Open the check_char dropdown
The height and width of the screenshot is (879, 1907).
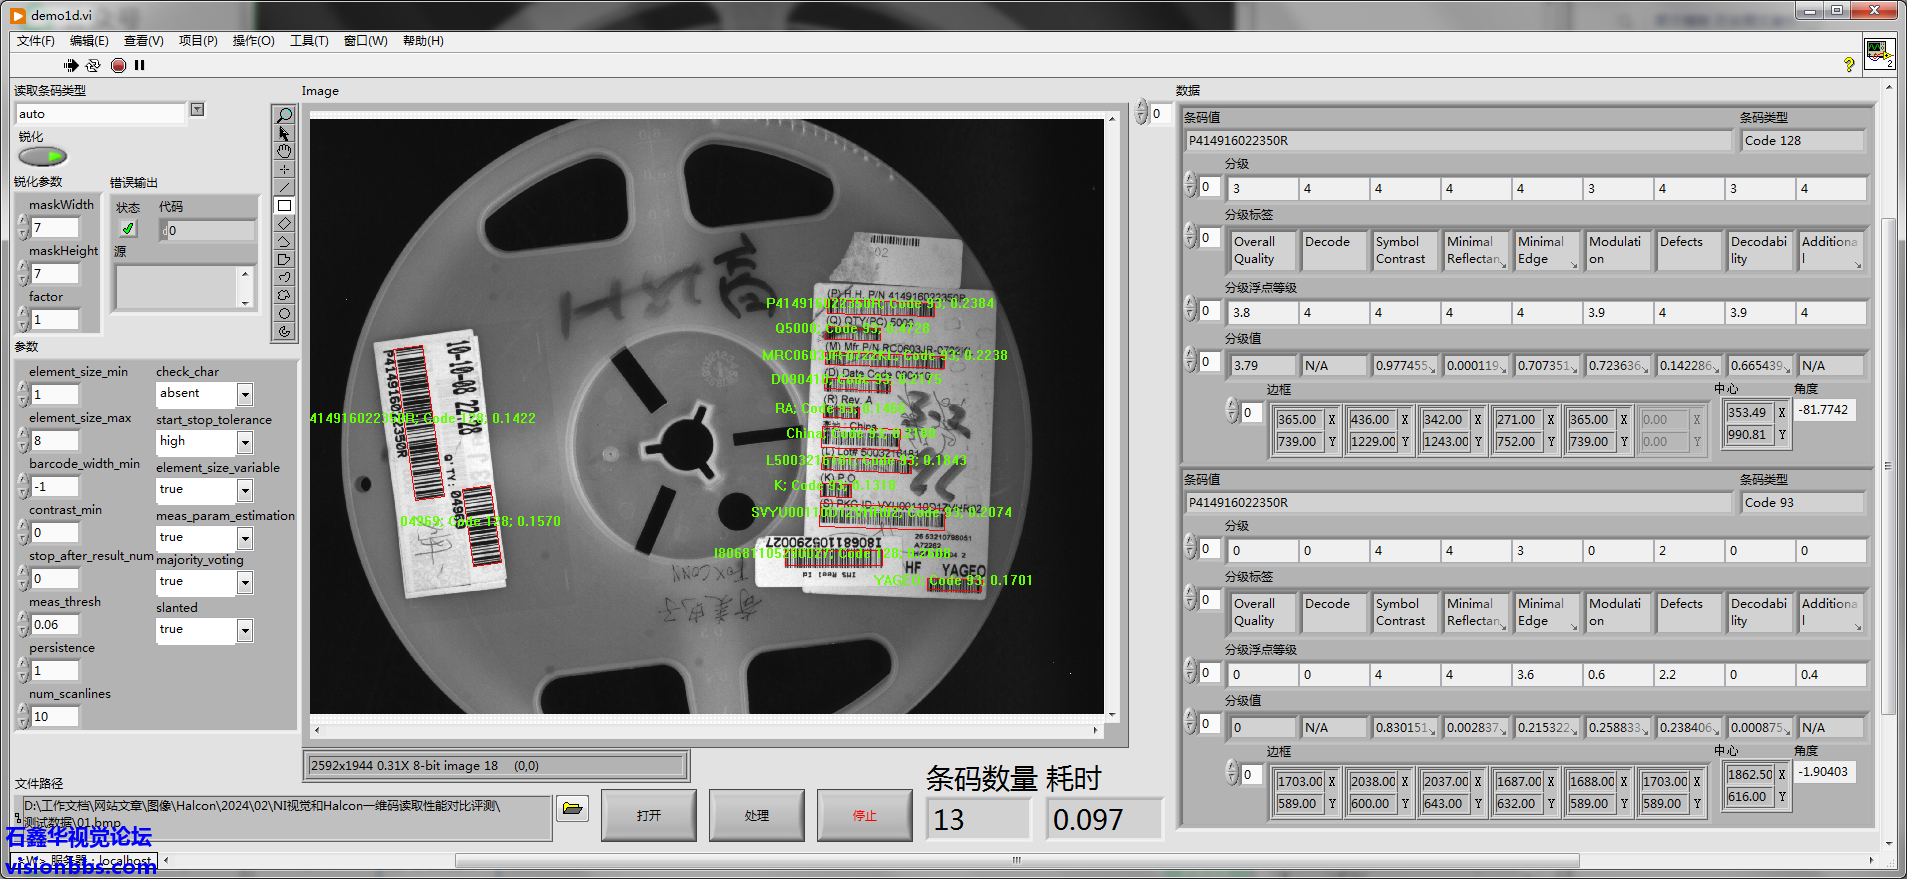pyautogui.click(x=245, y=394)
